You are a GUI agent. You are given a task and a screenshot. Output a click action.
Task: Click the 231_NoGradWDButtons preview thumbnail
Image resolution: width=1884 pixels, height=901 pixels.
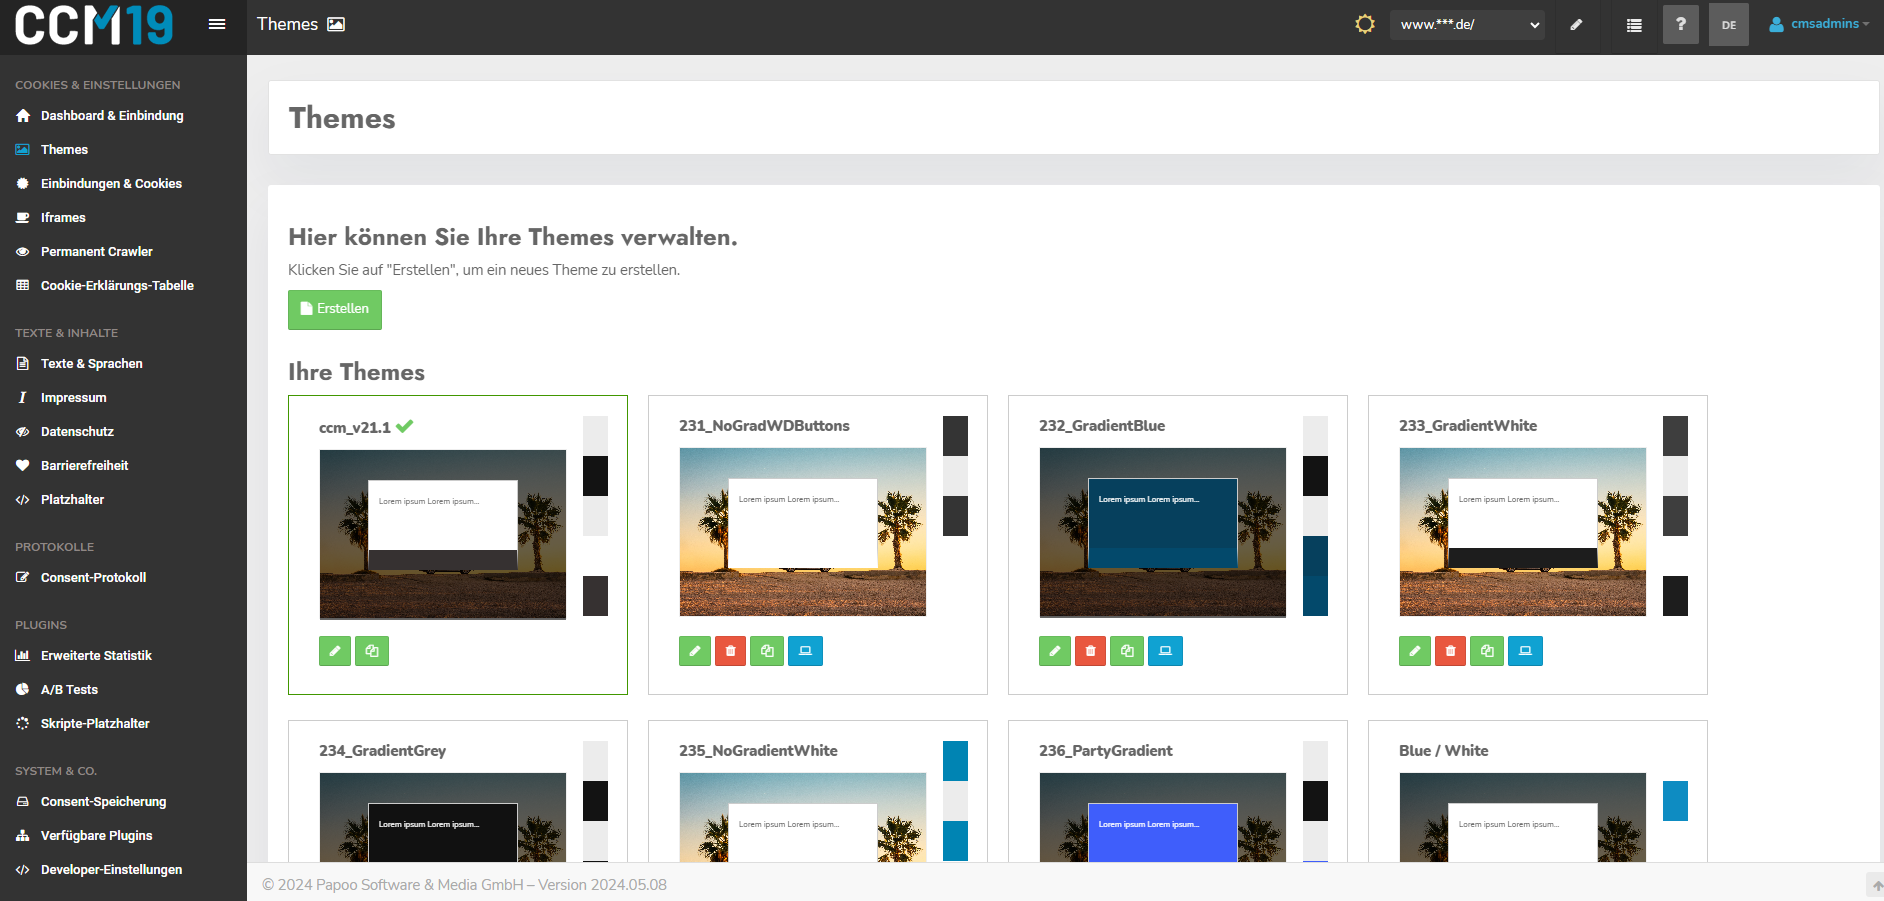click(803, 532)
